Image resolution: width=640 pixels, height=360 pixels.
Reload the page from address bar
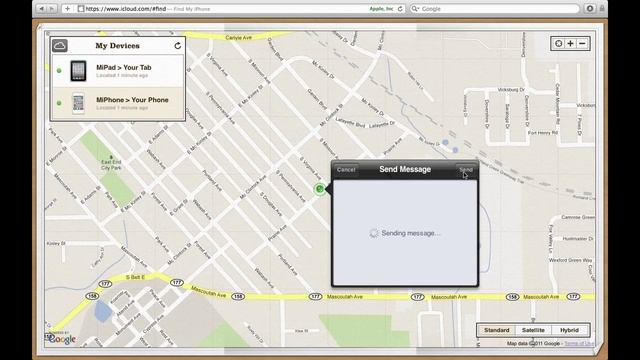point(400,9)
